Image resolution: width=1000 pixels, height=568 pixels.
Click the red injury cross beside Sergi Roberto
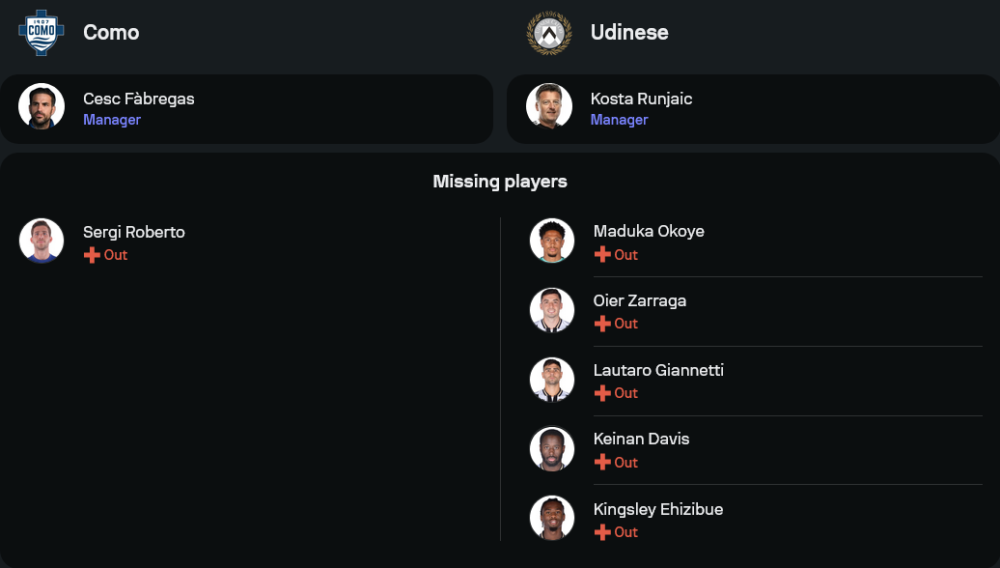92,255
